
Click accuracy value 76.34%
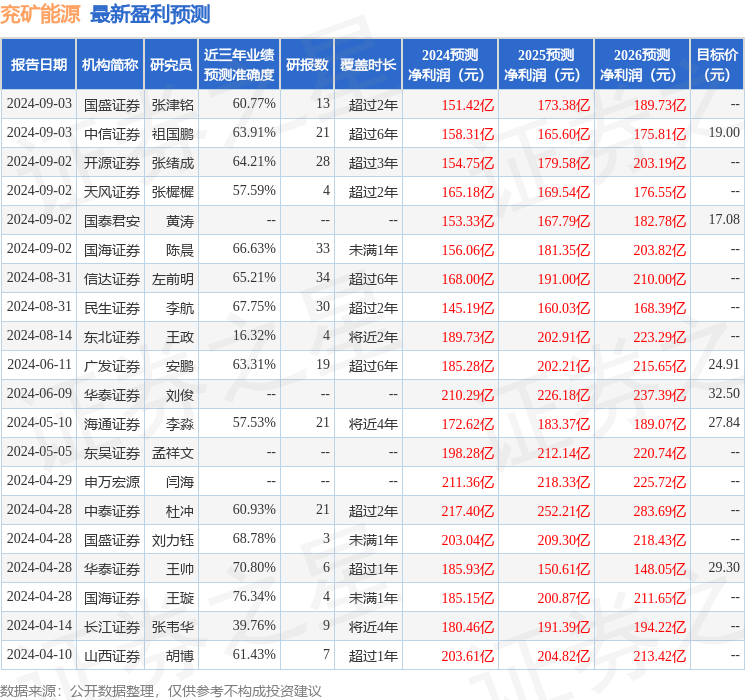254,596
